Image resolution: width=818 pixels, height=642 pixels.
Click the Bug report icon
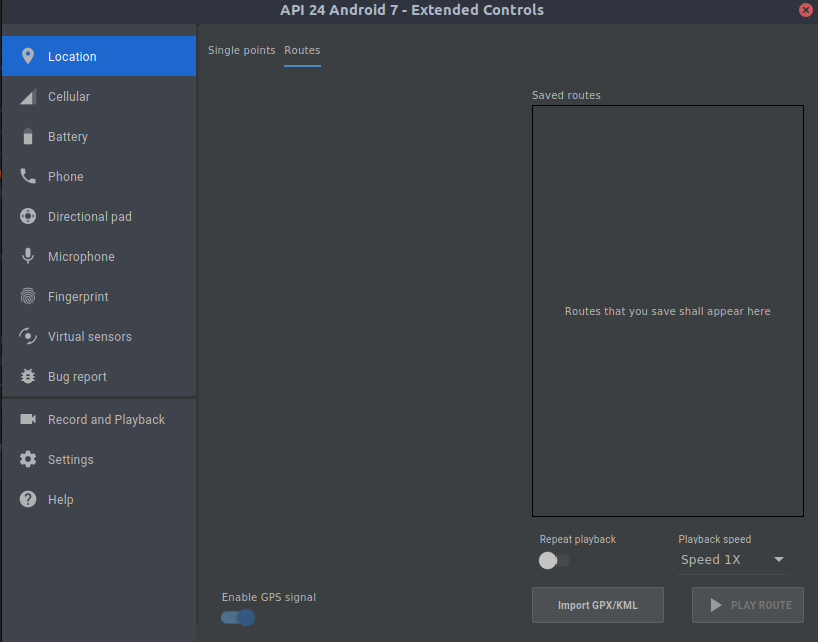28,377
